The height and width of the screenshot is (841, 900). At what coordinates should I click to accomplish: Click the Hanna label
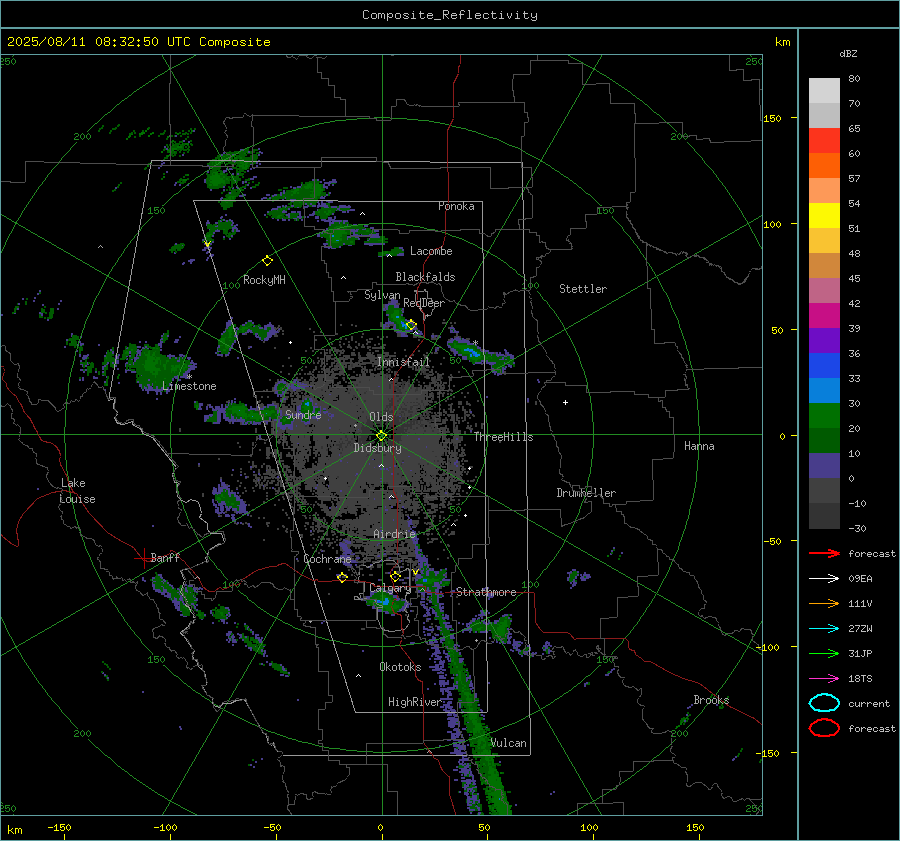pos(699,446)
